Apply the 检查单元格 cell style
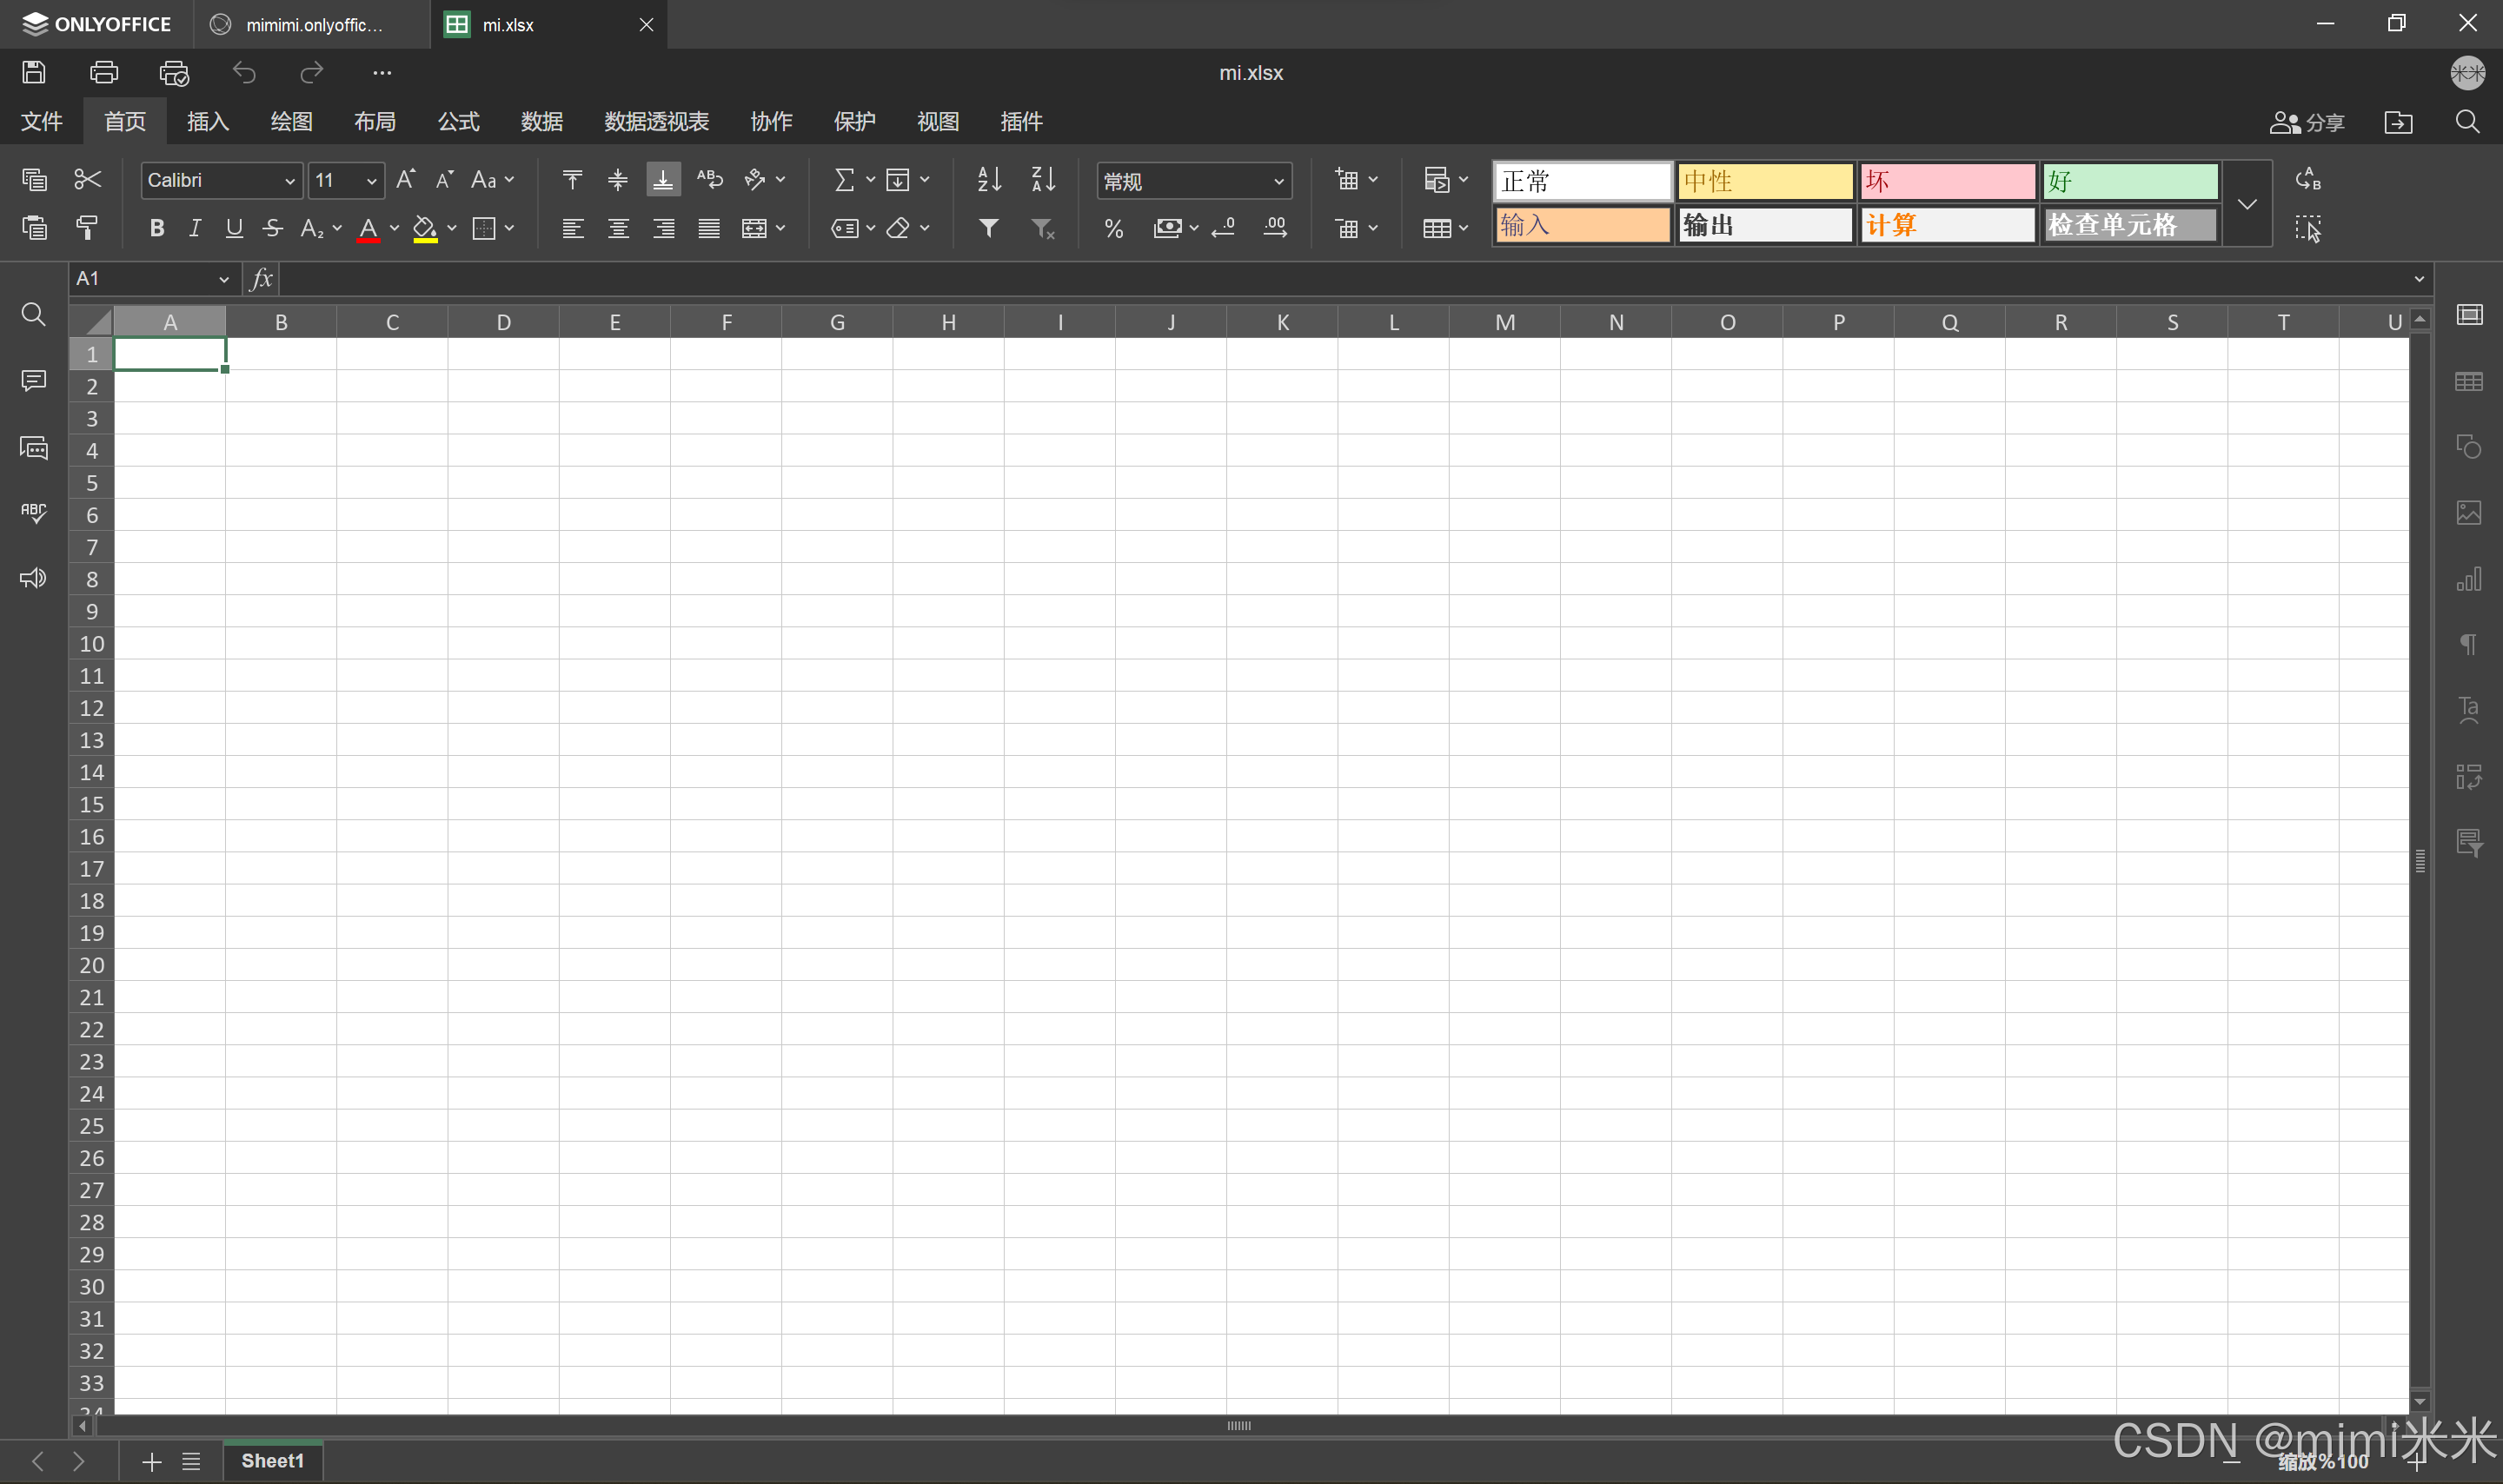Image resolution: width=2503 pixels, height=1484 pixels. click(2130, 225)
